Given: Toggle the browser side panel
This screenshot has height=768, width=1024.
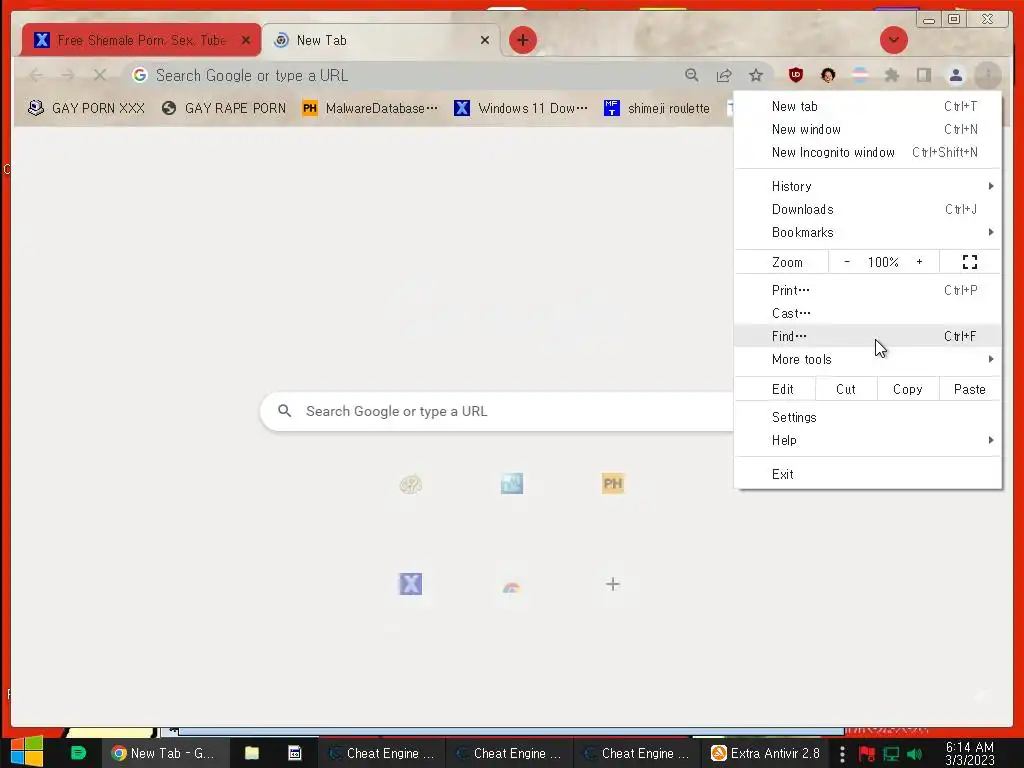Looking at the screenshot, I should point(923,75).
